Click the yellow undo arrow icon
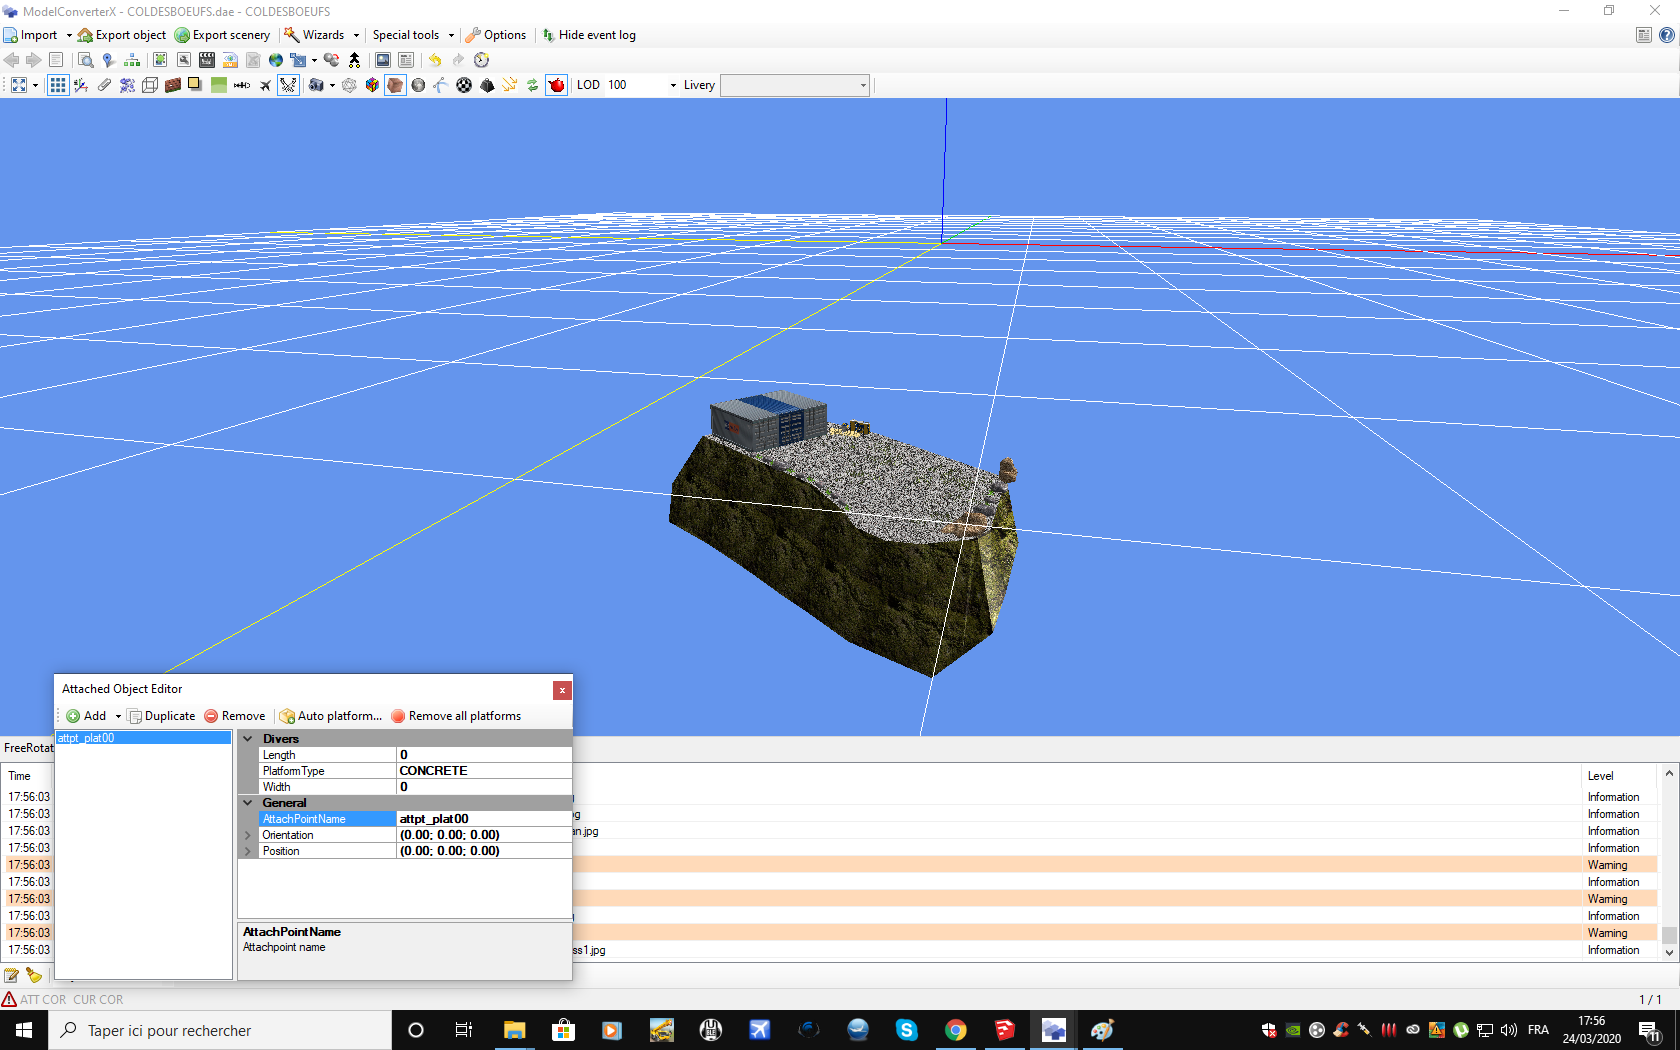Viewport: 1680px width, 1050px height. coord(435,60)
